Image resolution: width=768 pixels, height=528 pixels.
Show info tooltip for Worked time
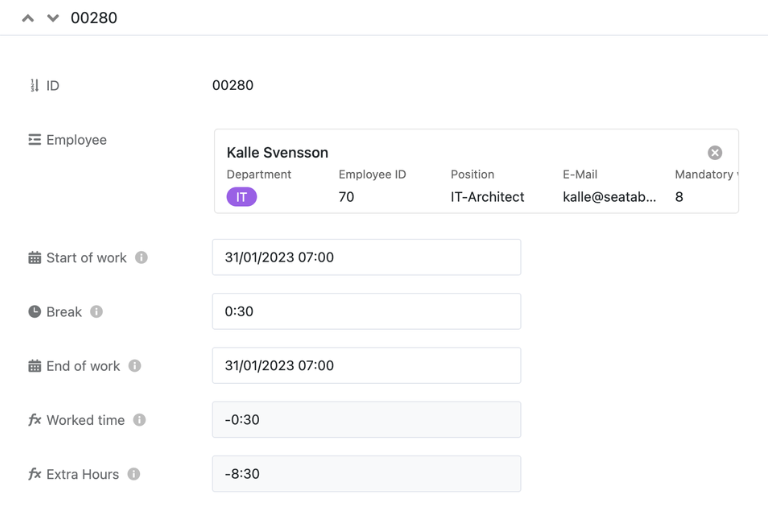click(x=139, y=420)
